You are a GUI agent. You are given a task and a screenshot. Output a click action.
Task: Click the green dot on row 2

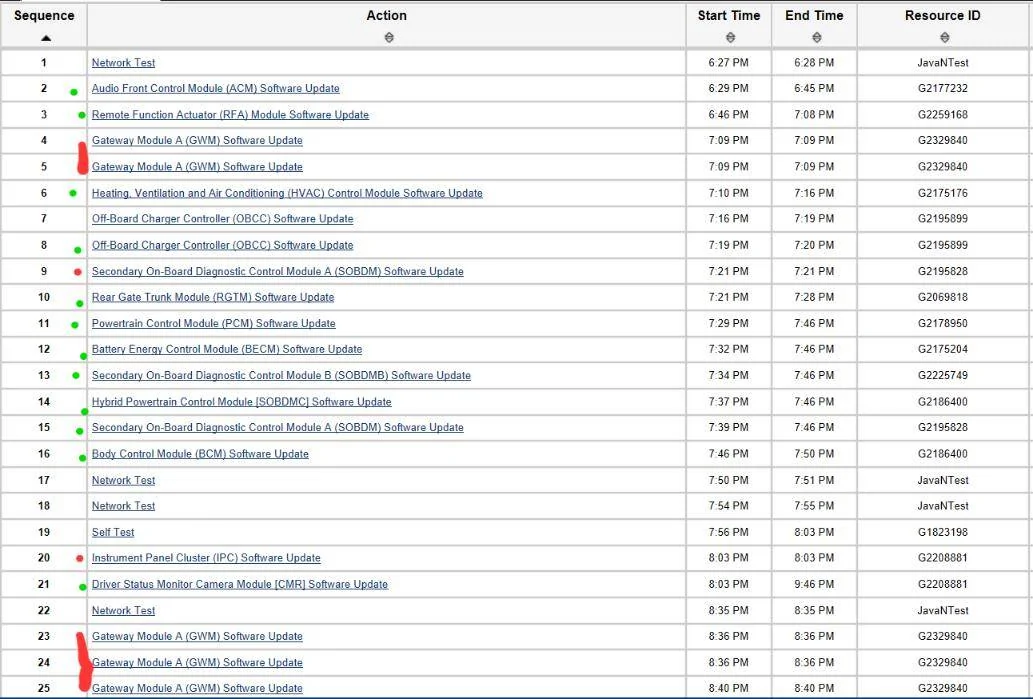(74, 92)
